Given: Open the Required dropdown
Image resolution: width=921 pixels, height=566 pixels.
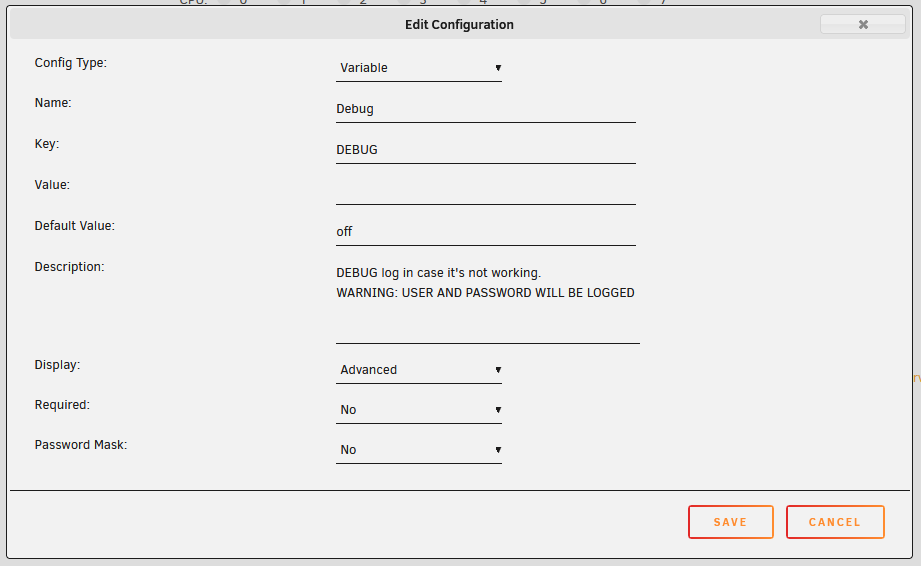Looking at the screenshot, I should click(419, 410).
